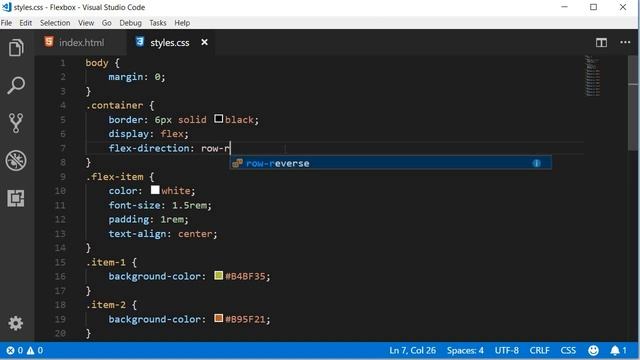Open the Extensions view in activity bar
640x360 pixels.
(x=16, y=198)
